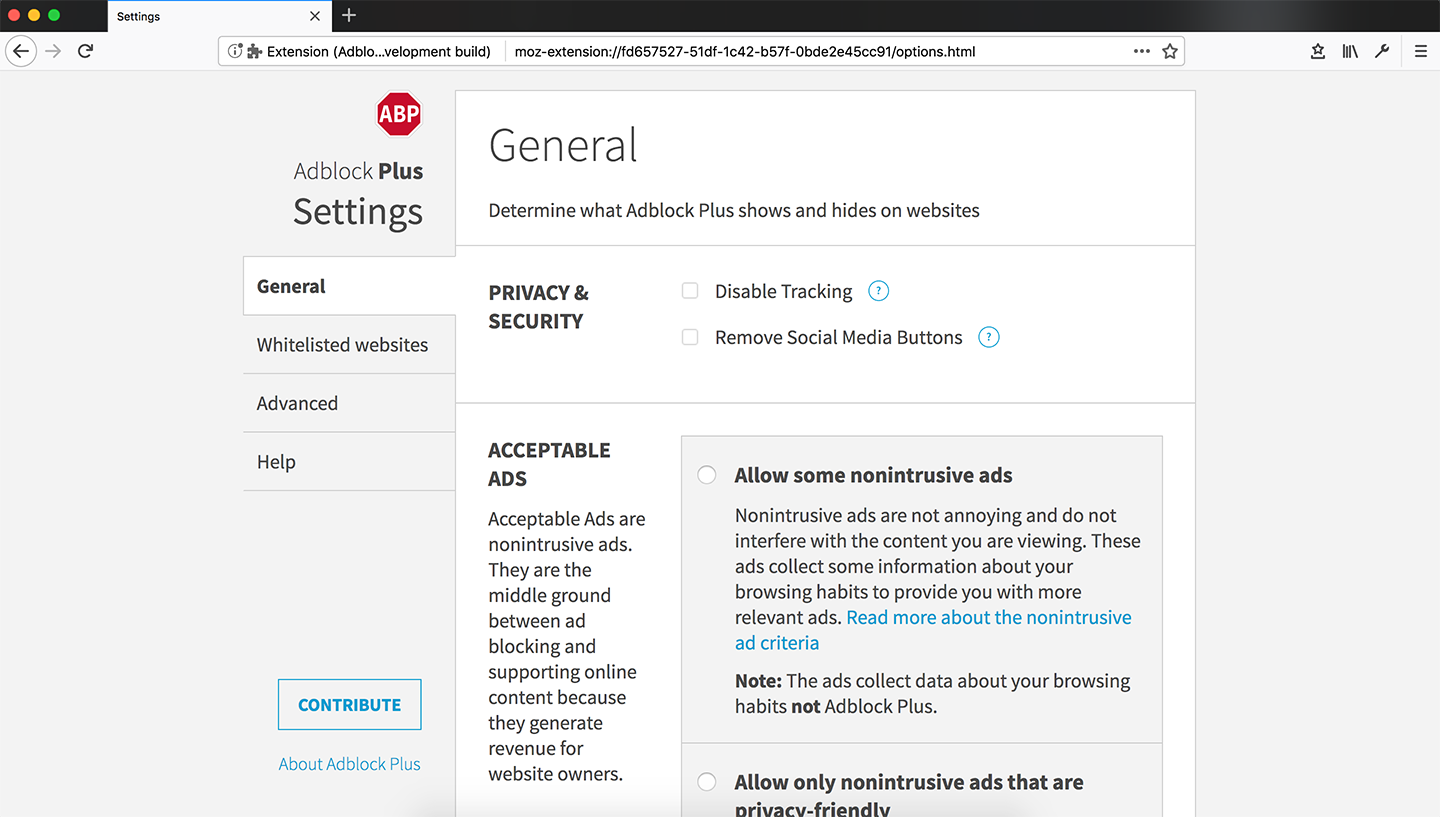Click the Social Media Buttons help icon
Image resolution: width=1440 pixels, height=817 pixels.
(x=988, y=337)
